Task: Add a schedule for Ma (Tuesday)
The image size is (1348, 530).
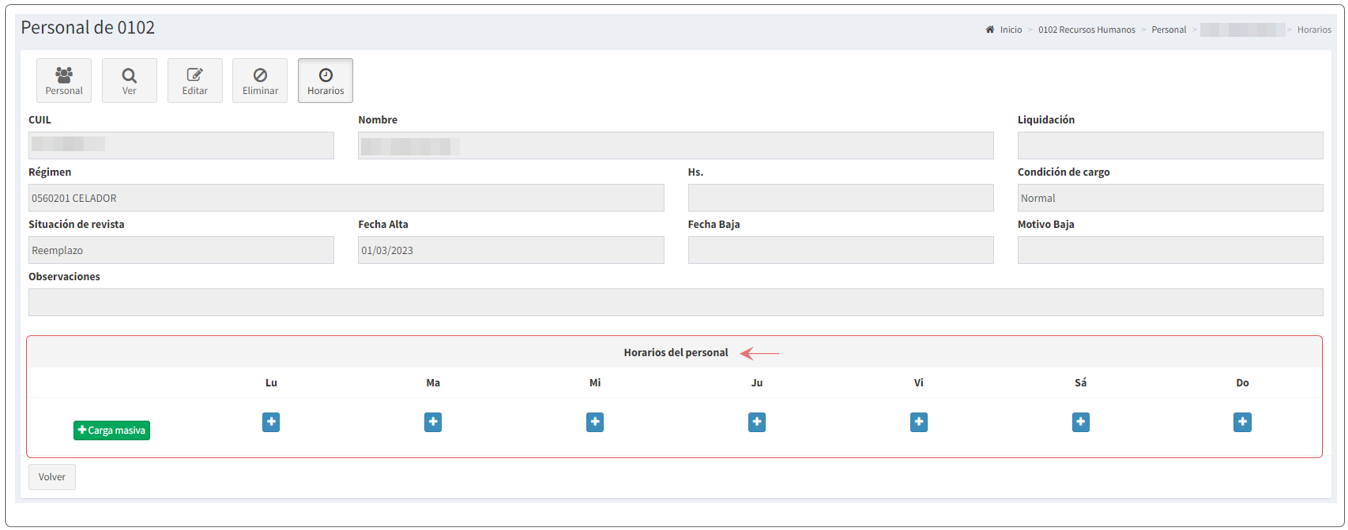Action: pos(433,423)
